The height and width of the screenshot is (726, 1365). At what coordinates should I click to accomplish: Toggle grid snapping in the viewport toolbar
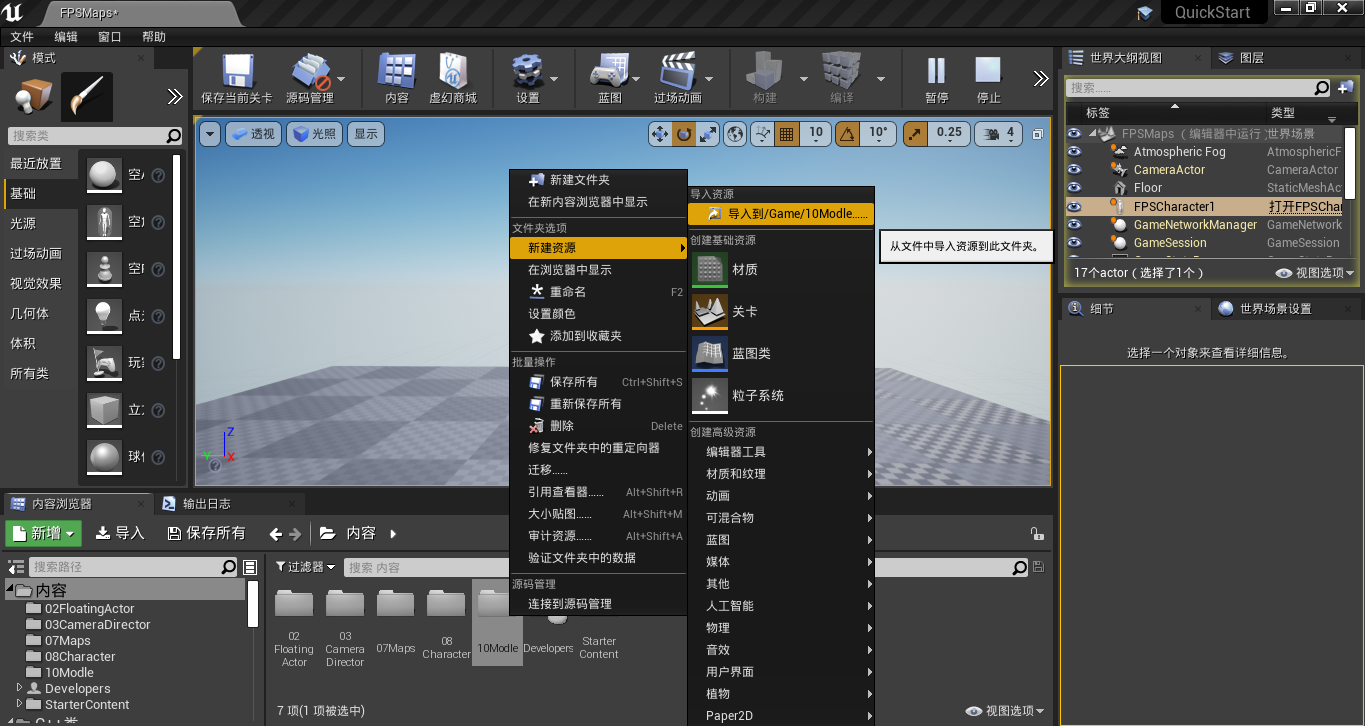(x=787, y=133)
